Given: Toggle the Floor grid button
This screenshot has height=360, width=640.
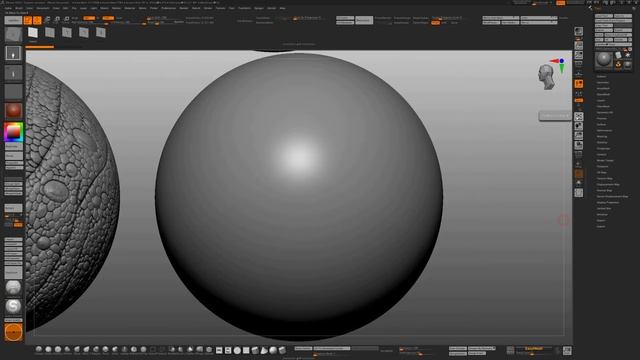Looking at the screenshot, I should click(x=578, y=73).
